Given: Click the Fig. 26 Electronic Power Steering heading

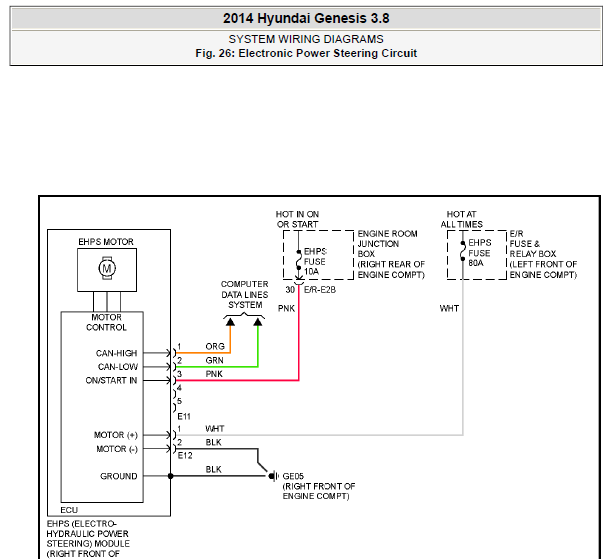Looking at the screenshot, I should pyautogui.click(x=306, y=53).
